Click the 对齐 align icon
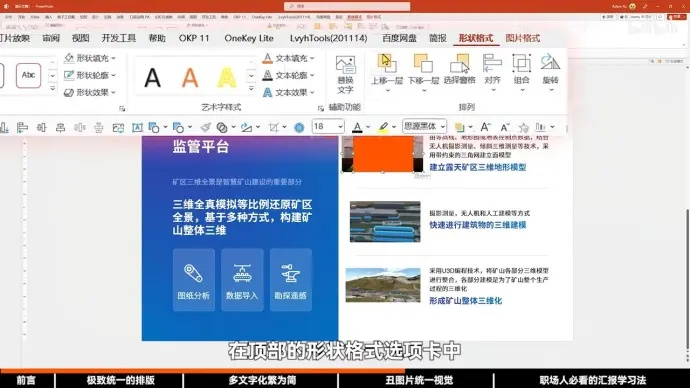Screen dimensions: 690x388 pyautogui.click(x=492, y=64)
